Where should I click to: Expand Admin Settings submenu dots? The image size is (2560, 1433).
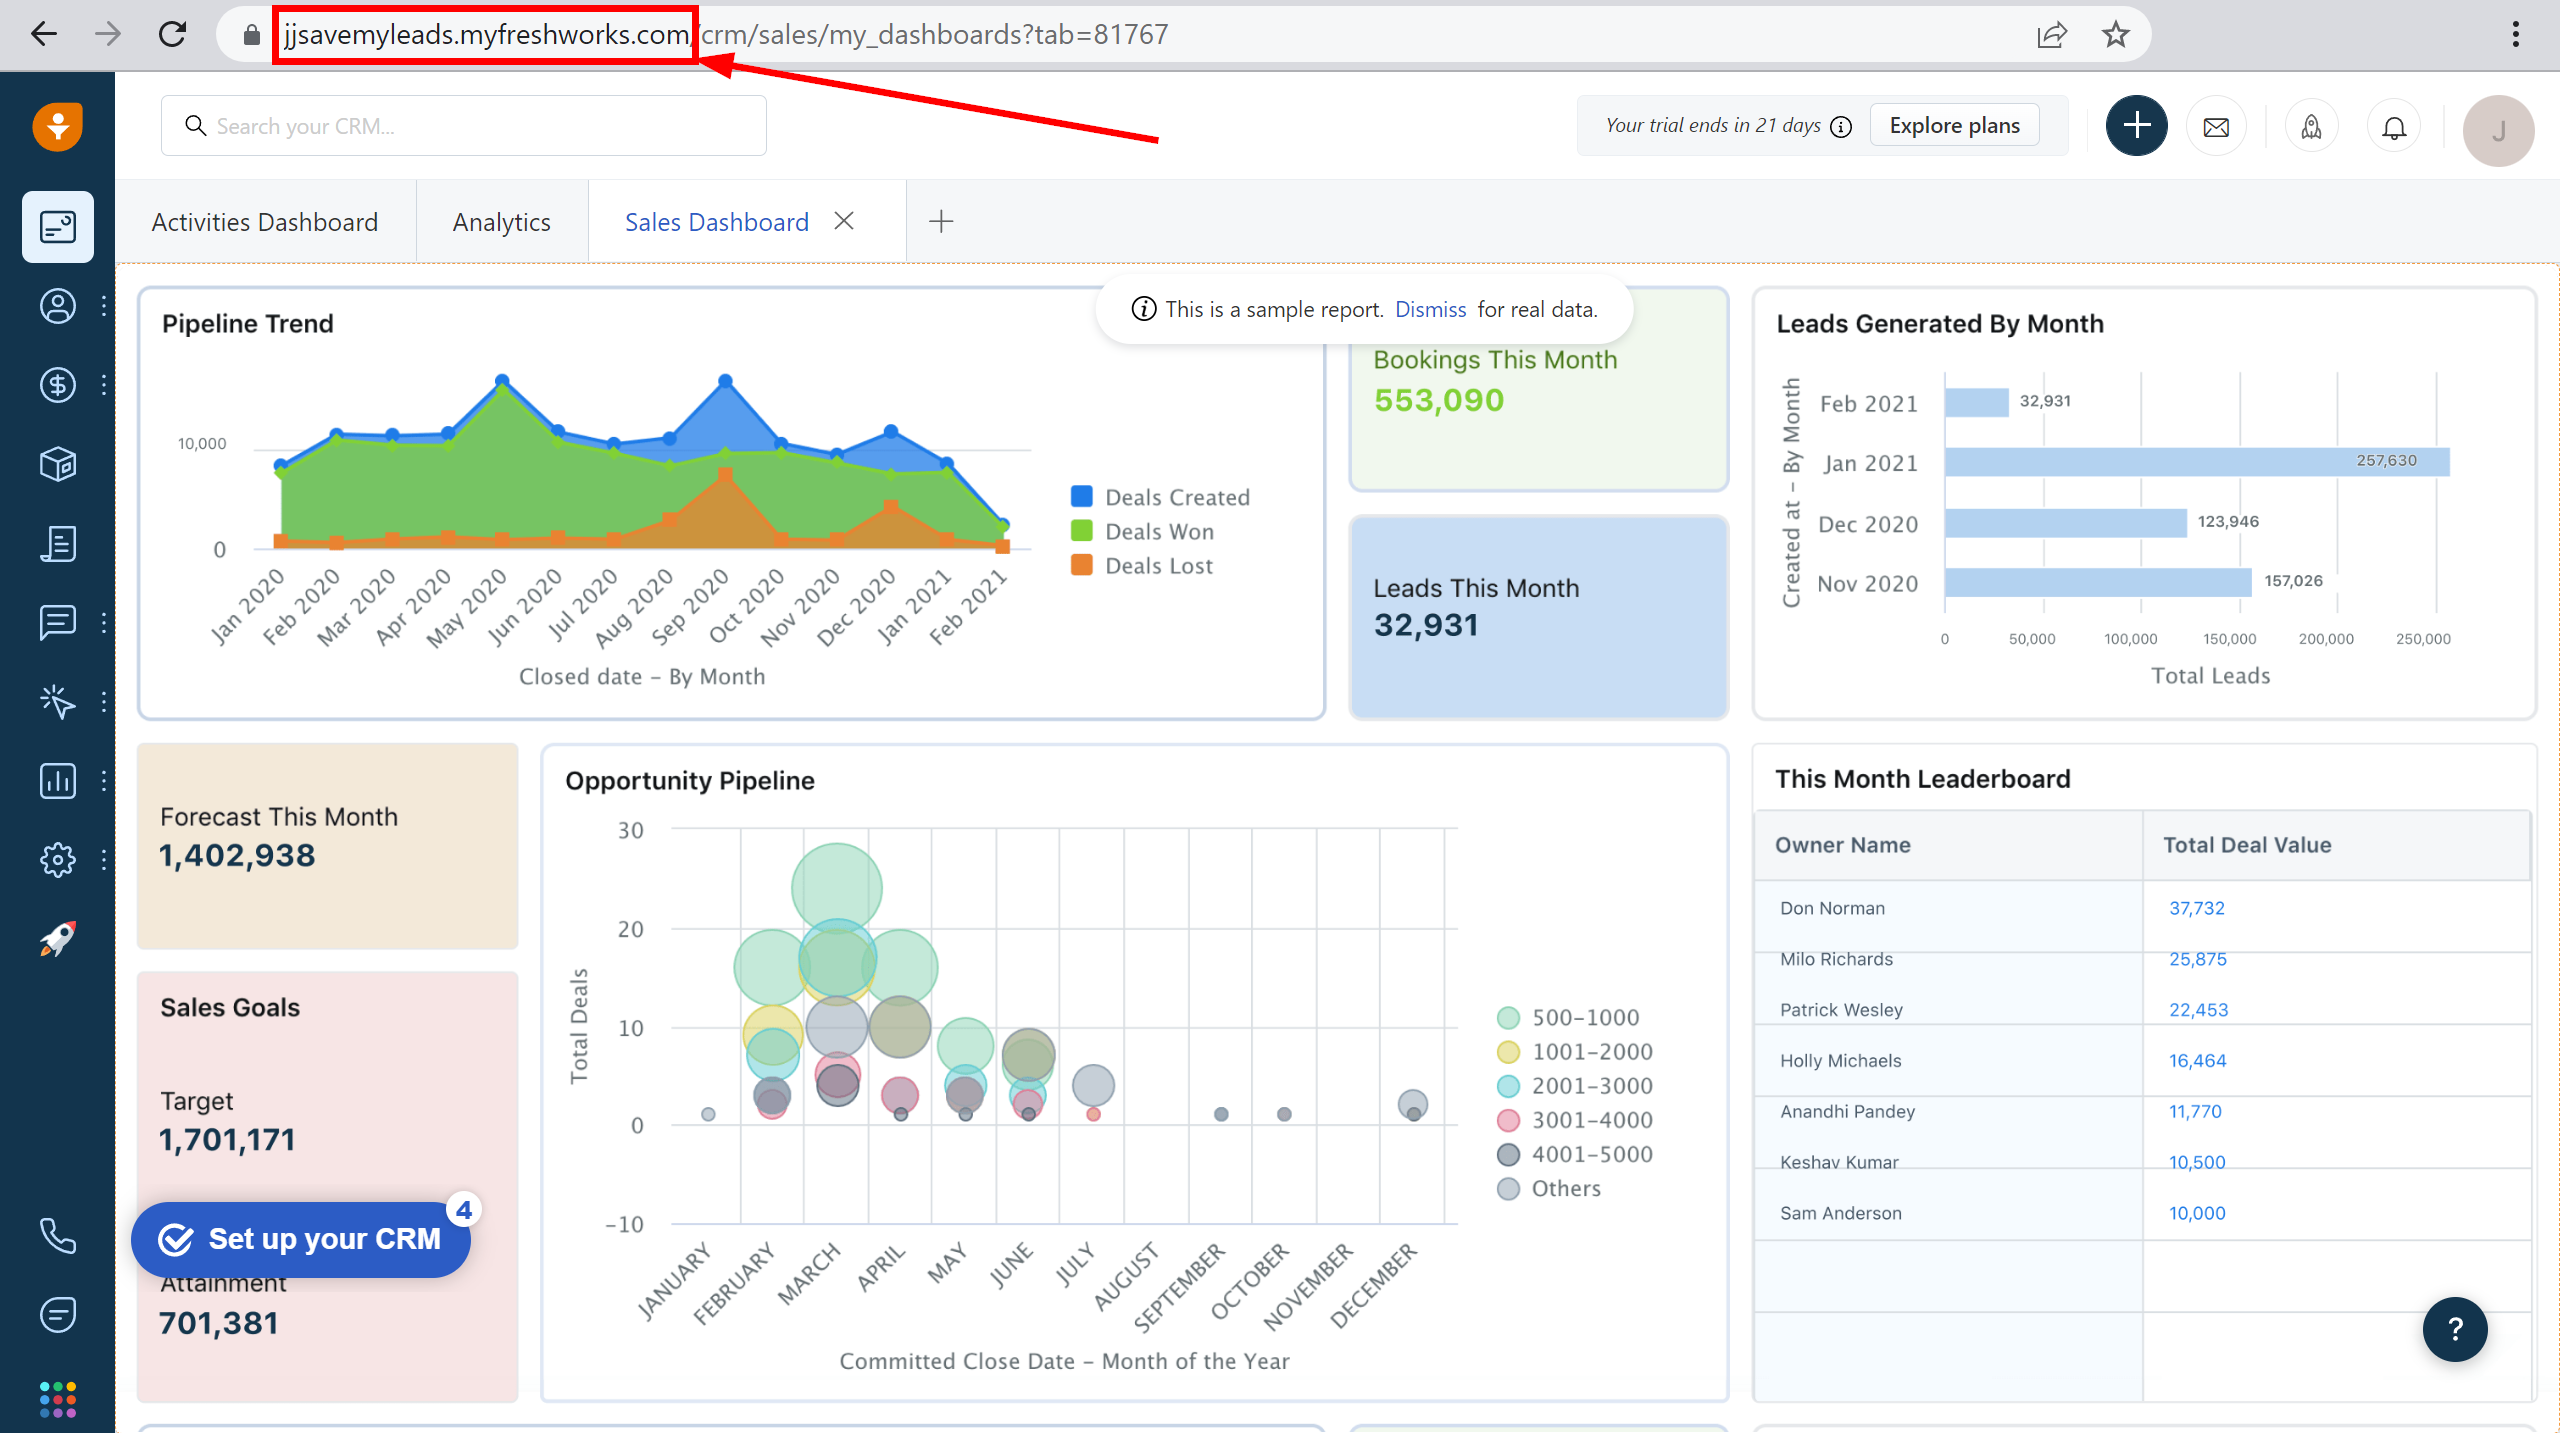click(x=104, y=859)
